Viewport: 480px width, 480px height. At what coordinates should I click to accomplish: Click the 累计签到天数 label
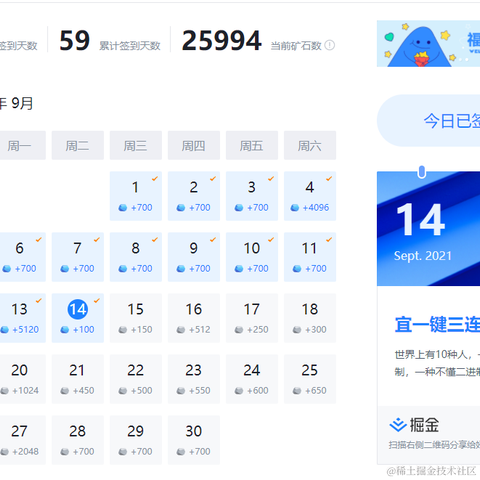tap(130, 46)
